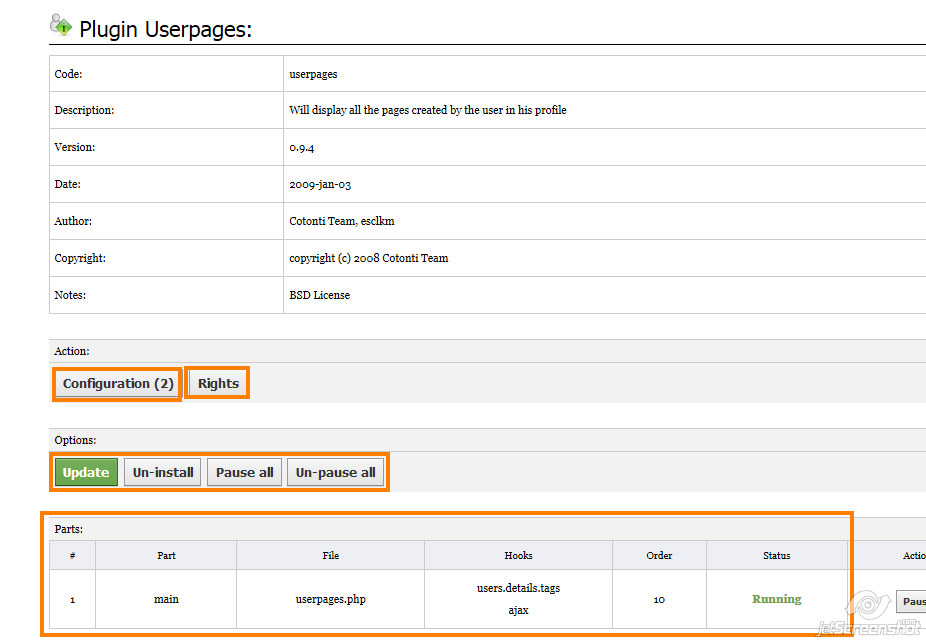Click the users.details.tags hook entry
The width and height of the screenshot is (926, 642).
(518, 588)
